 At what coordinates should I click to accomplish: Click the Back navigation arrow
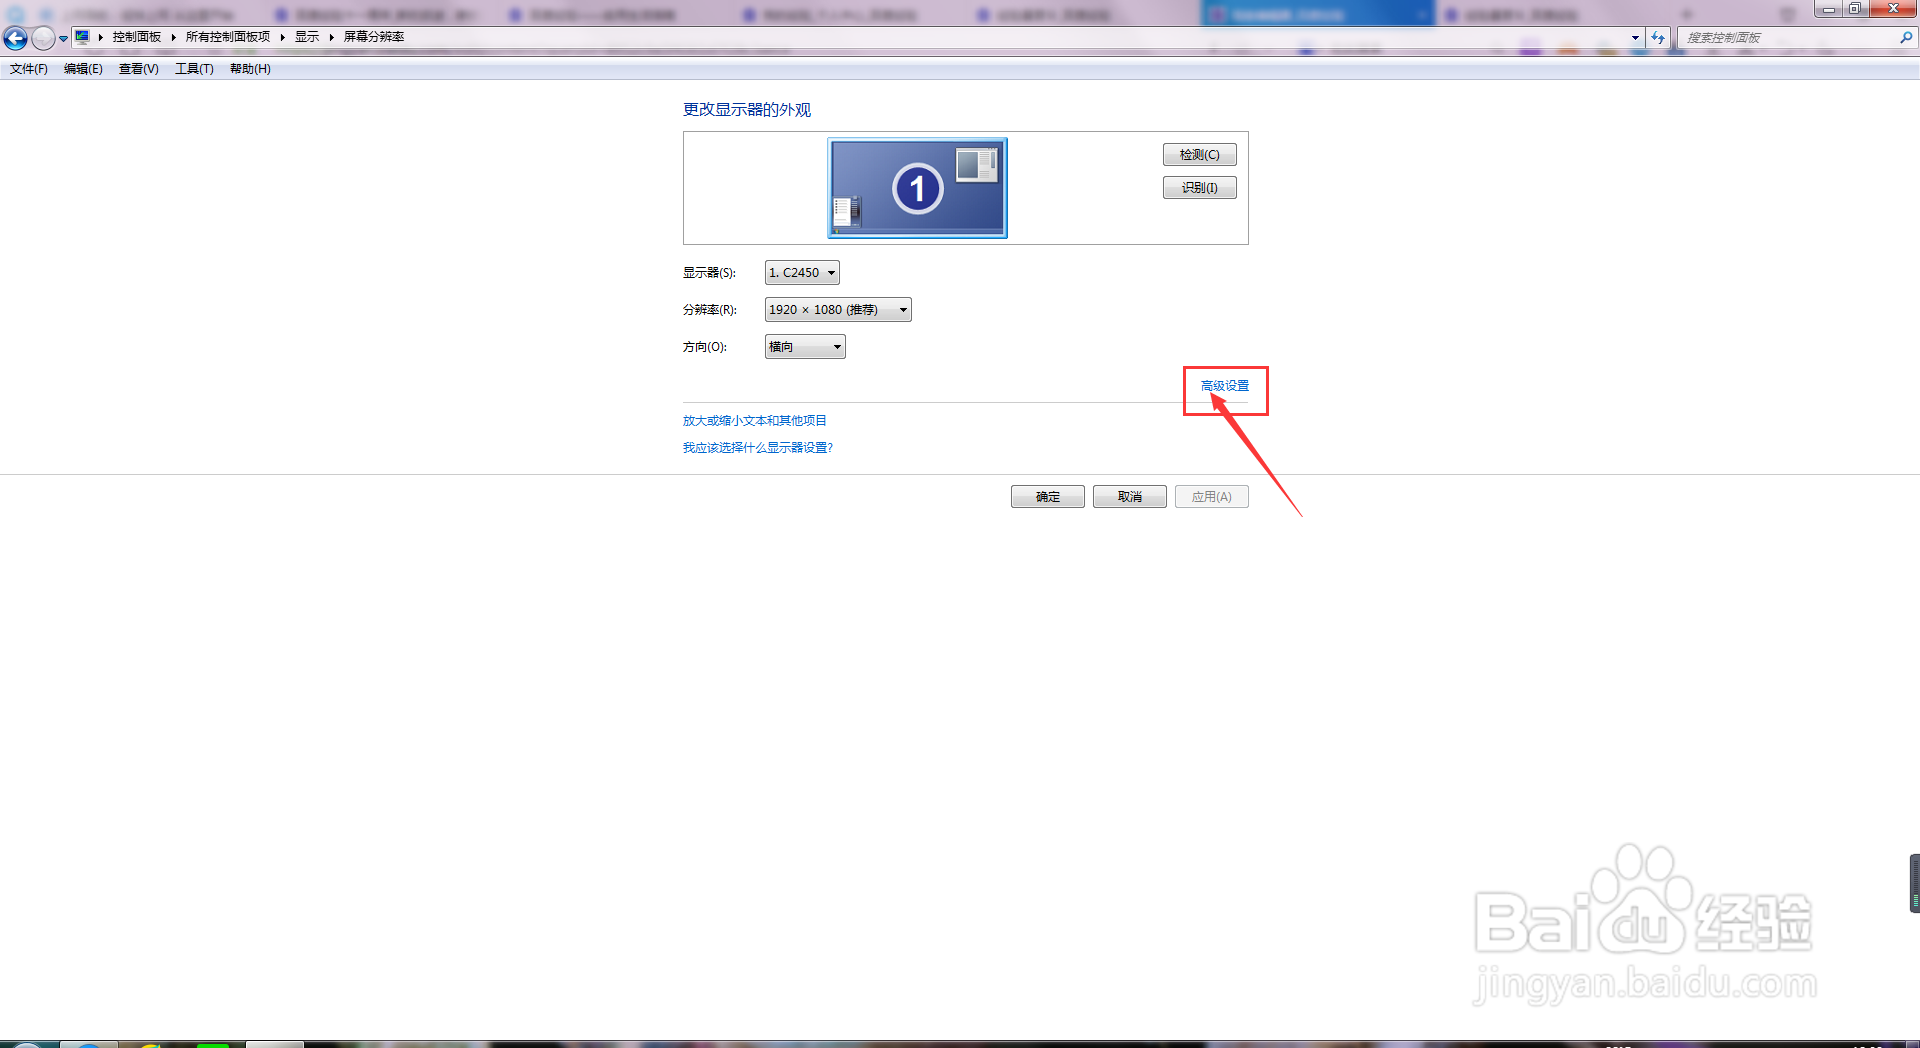tap(15, 38)
